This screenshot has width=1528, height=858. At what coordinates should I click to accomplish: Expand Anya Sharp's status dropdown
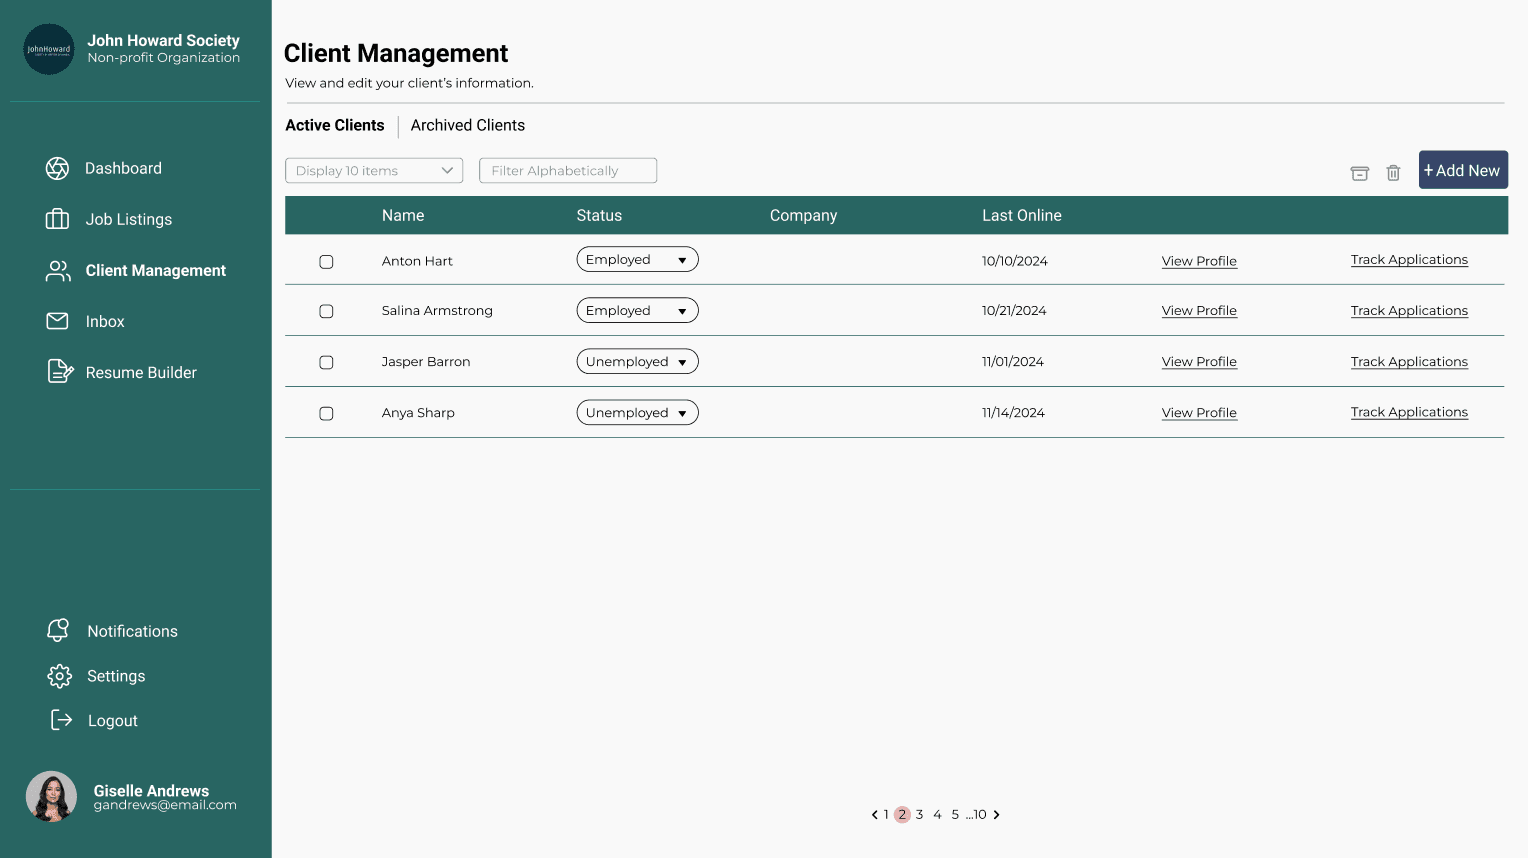click(637, 413)
